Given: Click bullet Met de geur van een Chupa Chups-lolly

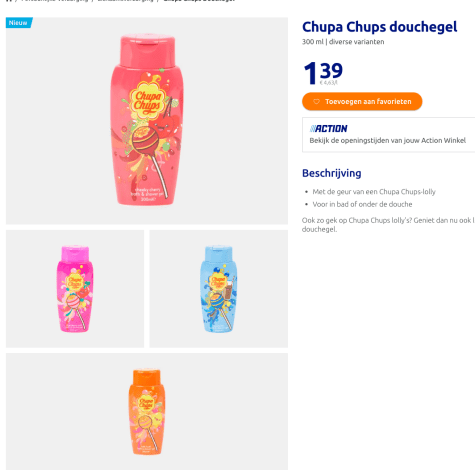Looking at the screenshot, I should click(374, 192).
